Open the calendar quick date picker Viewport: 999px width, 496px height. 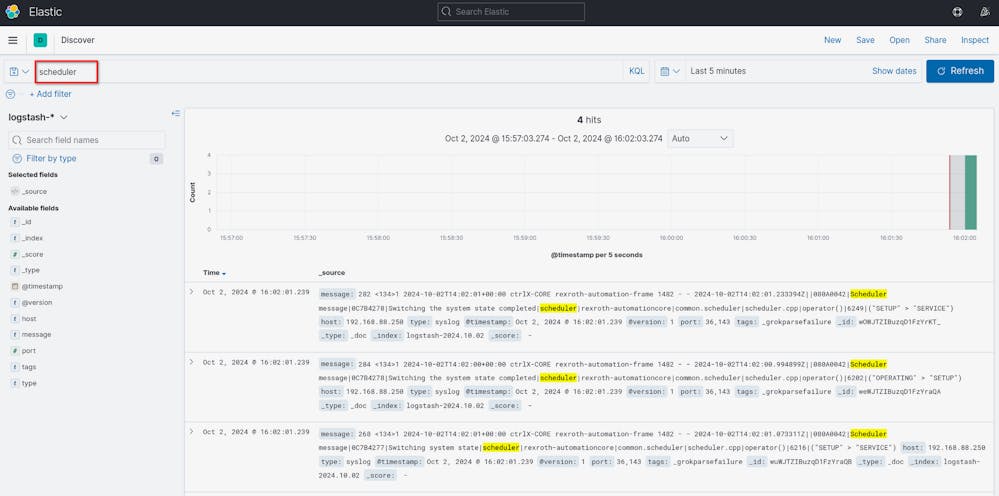(669, 71)
